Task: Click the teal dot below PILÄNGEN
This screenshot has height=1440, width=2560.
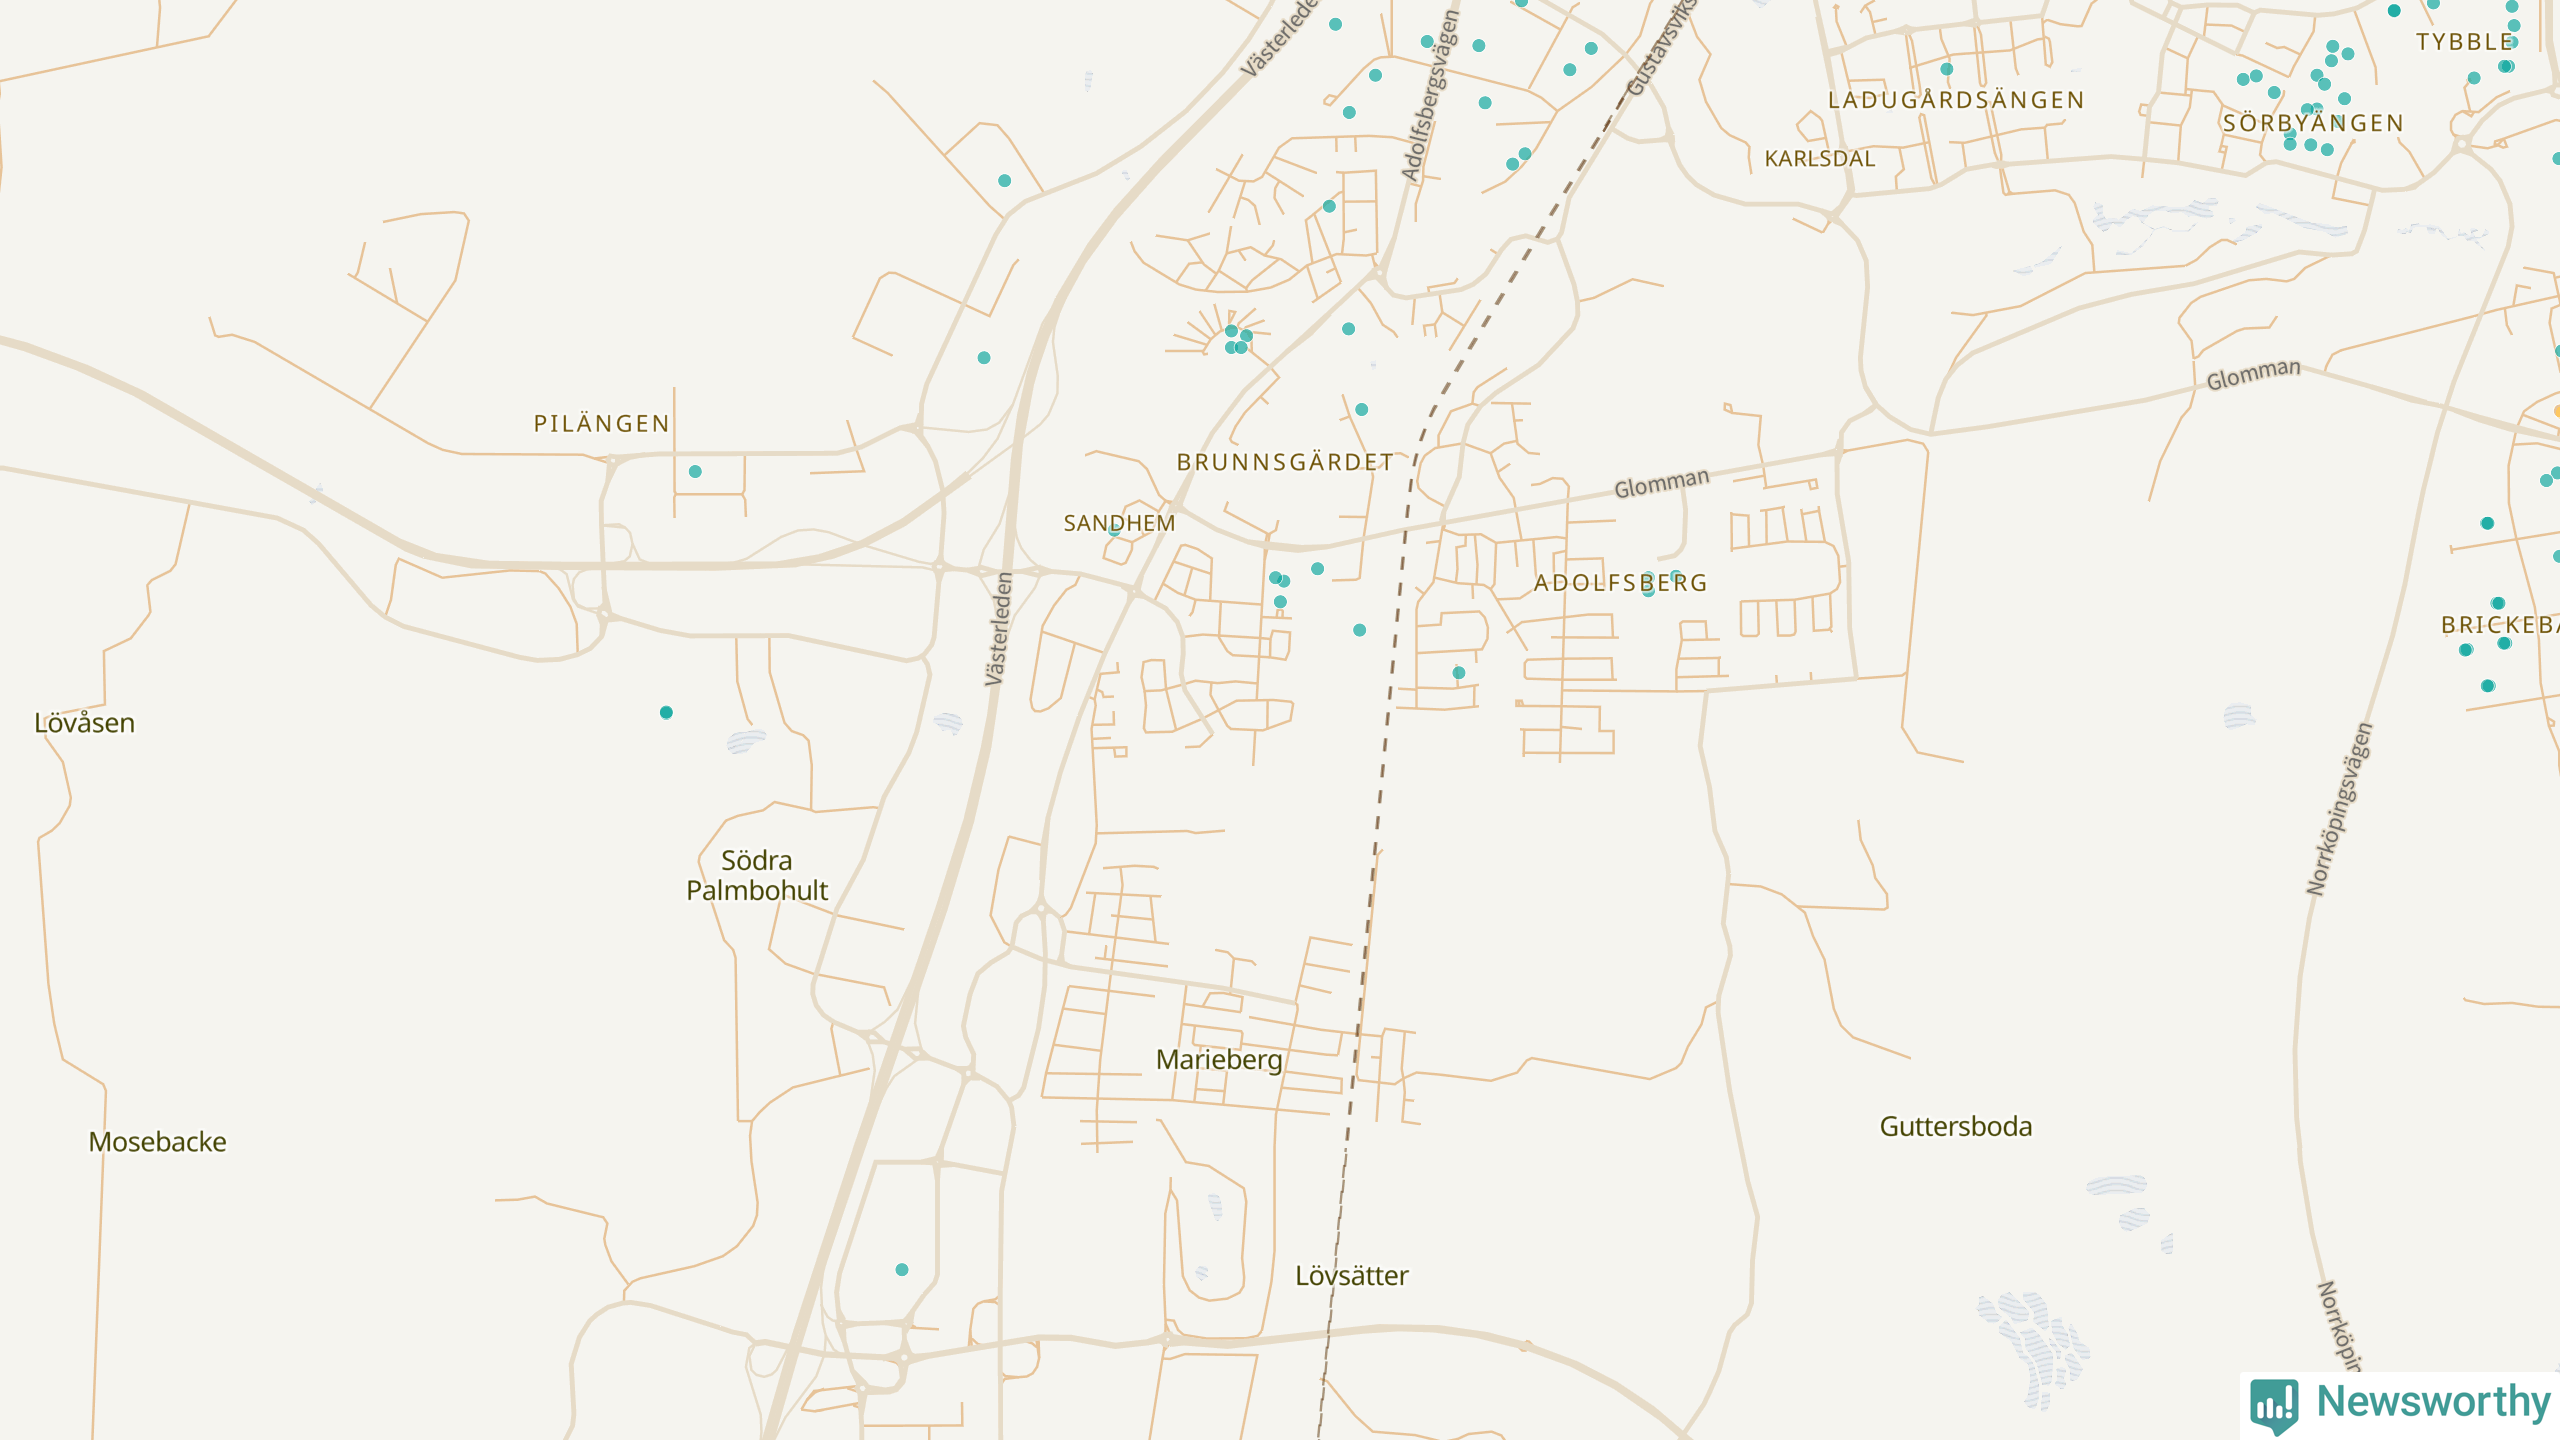Action: tap(695, 471)
